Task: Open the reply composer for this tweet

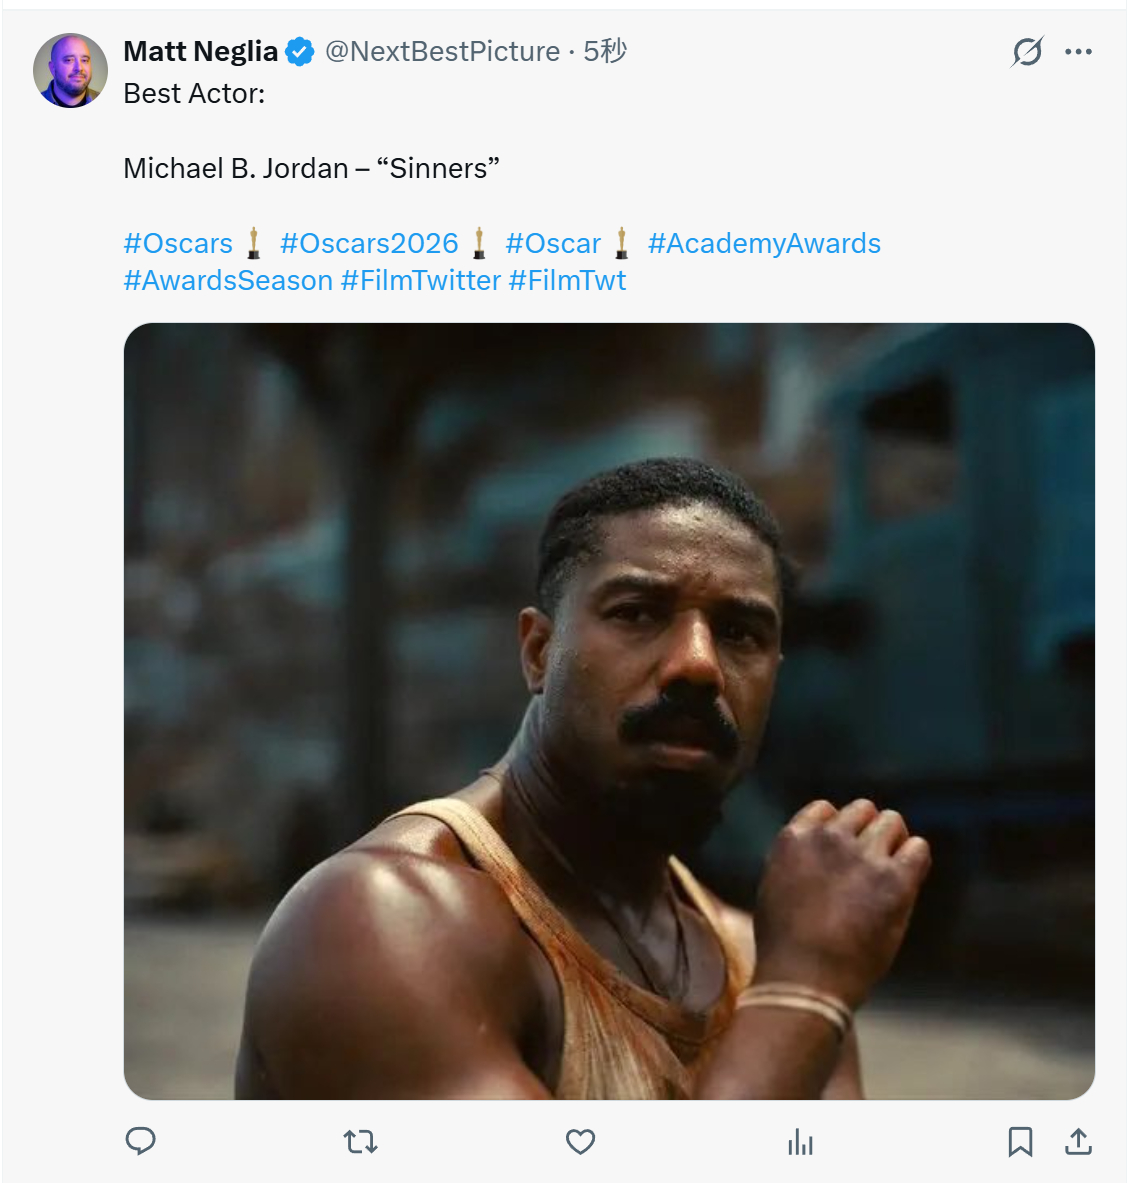Action: [141, 1140]
